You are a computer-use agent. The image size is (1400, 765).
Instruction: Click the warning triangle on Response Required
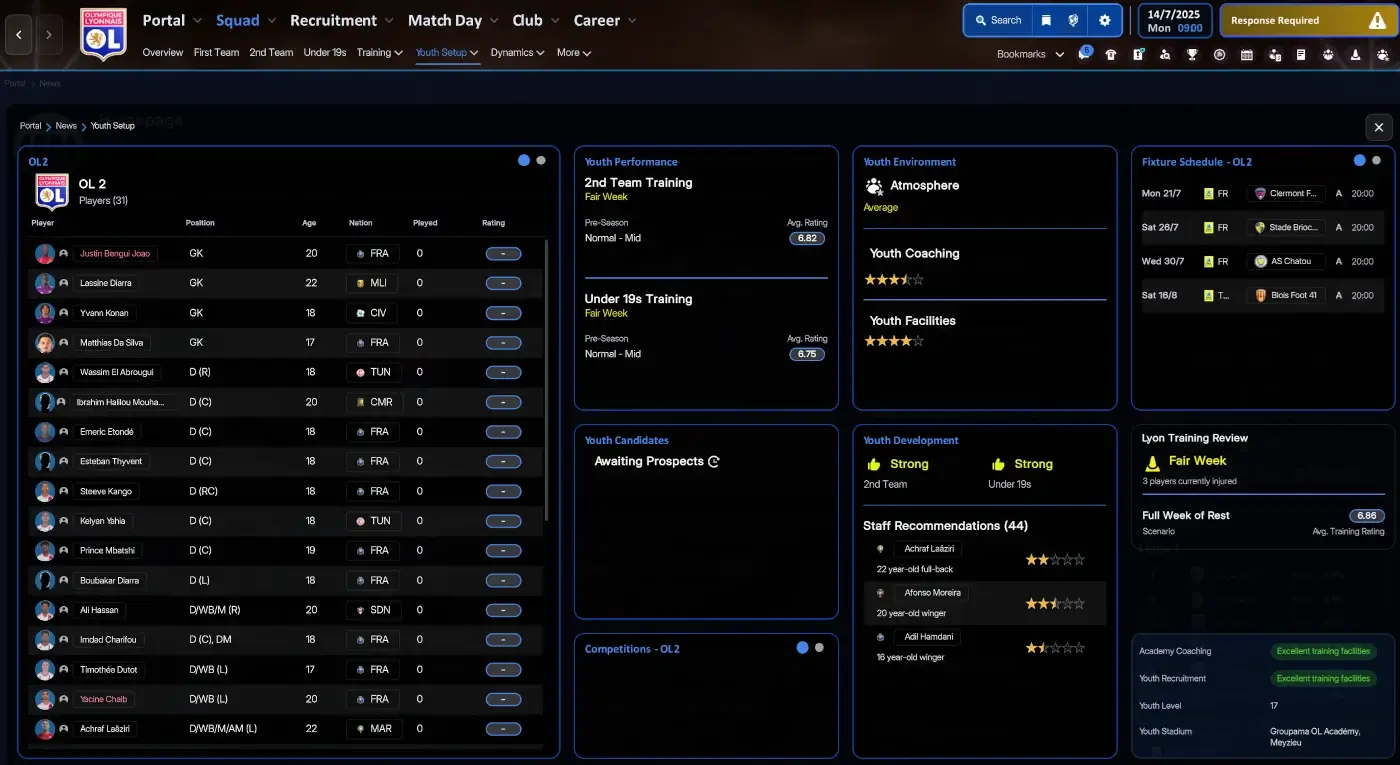(x=1377, y=20)
